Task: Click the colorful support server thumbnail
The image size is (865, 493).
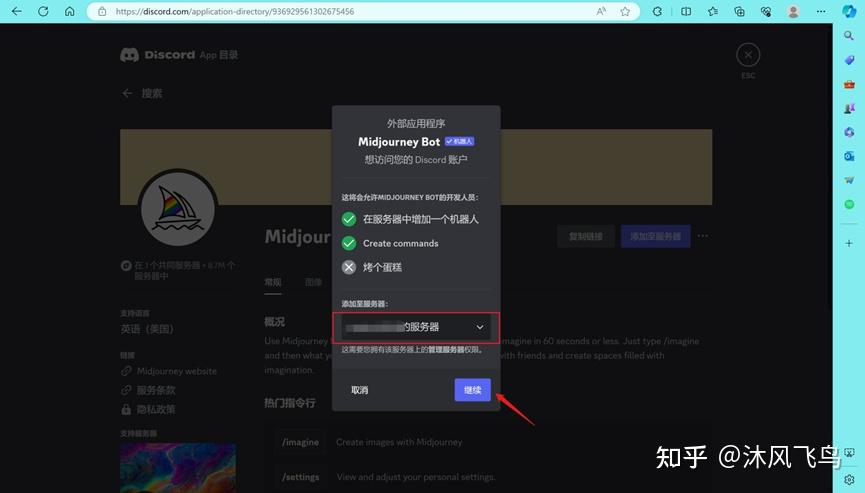Action: 178,468
